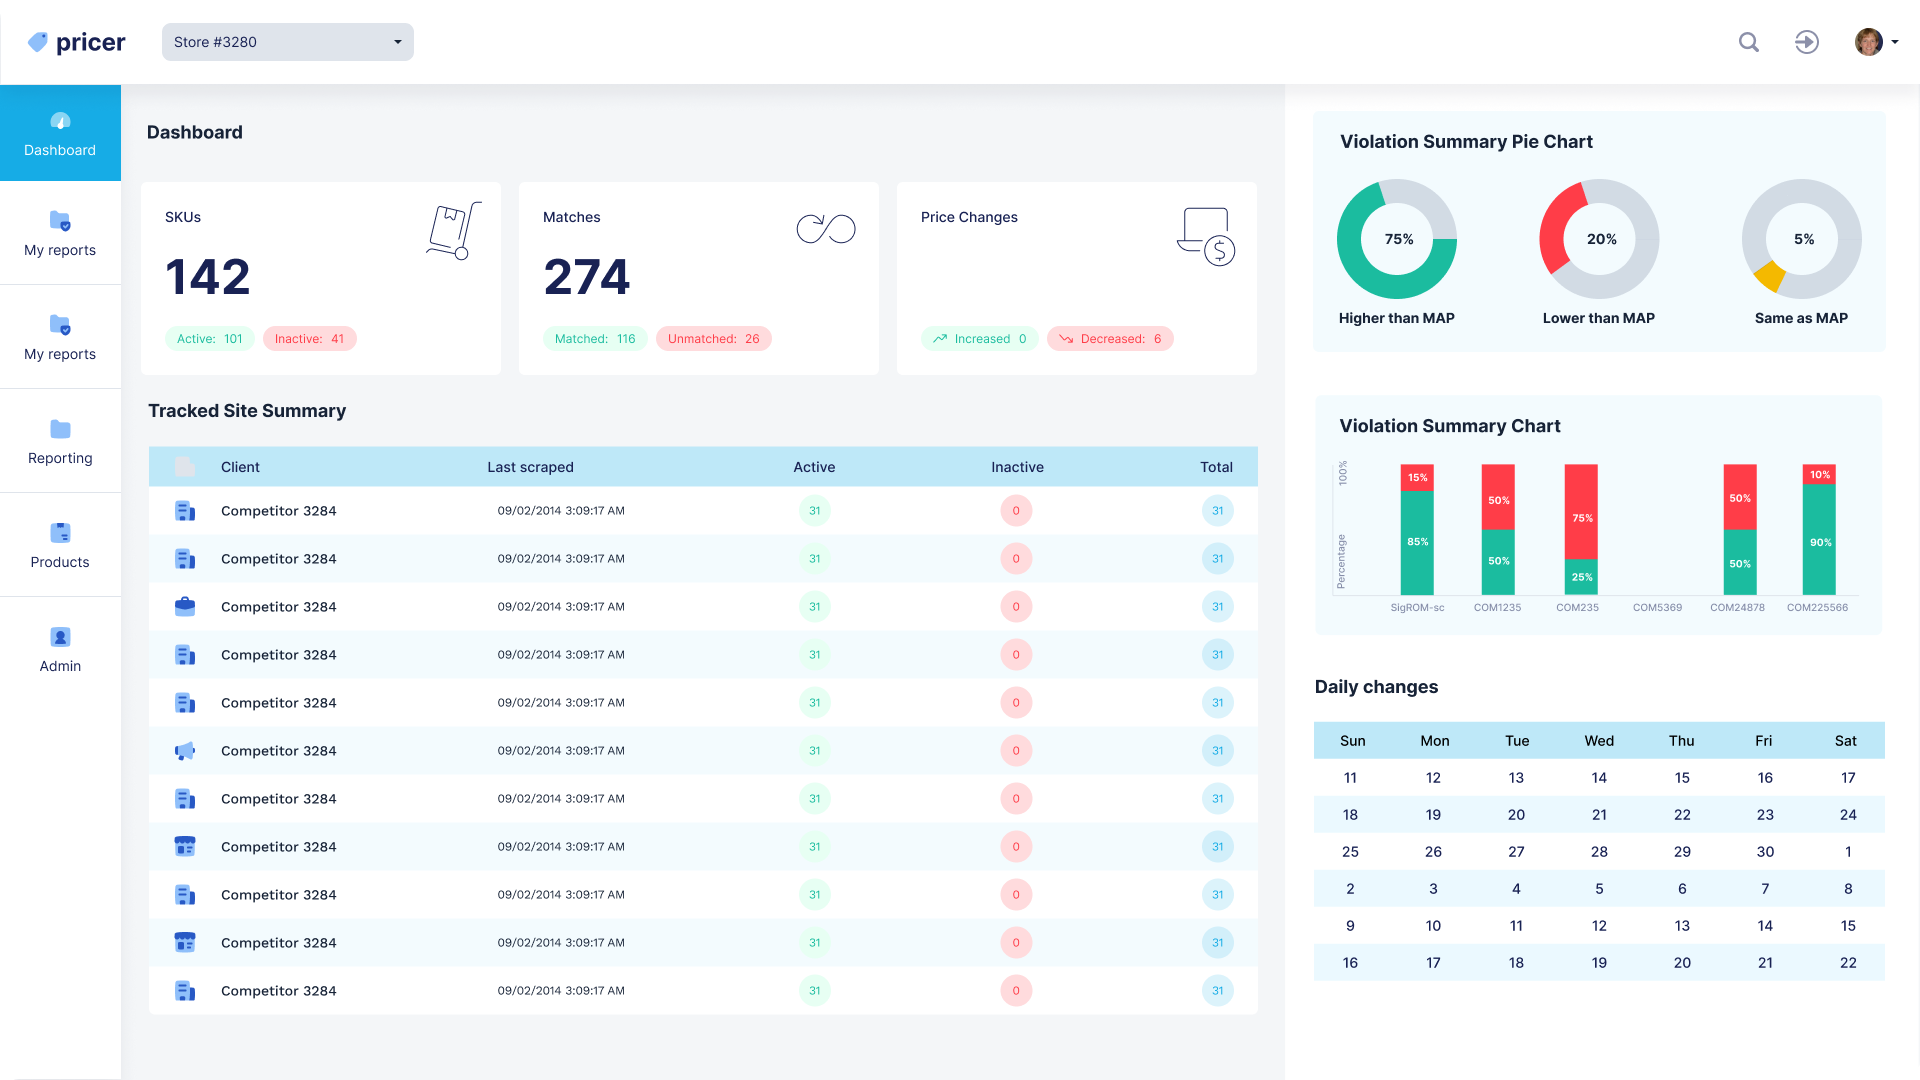Screen dimensions: 1920x1080
Task: Open the Reporting sidebar section
Action: tap(60, 441)
